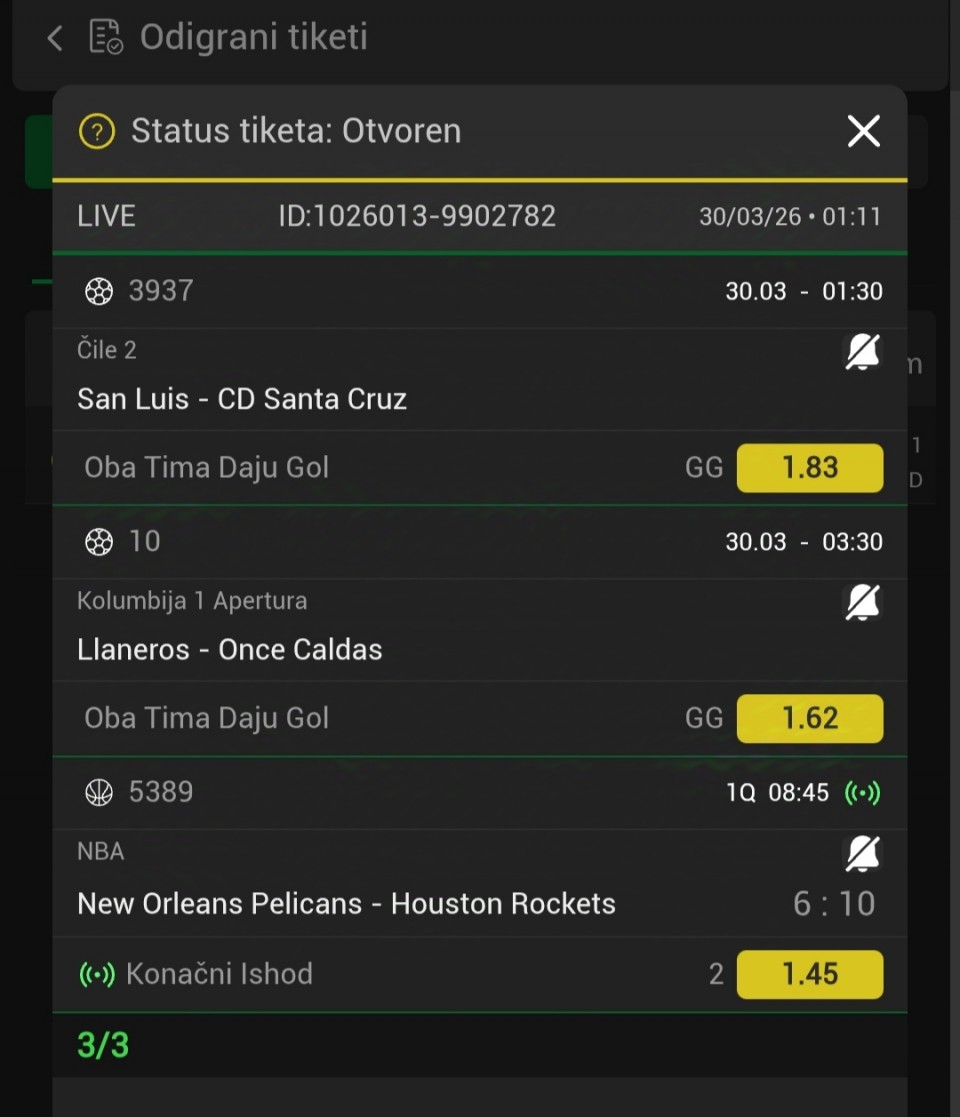Open Llaneros - Once Caldas match
Screen dimensions: 960x1117
[230, 650]
